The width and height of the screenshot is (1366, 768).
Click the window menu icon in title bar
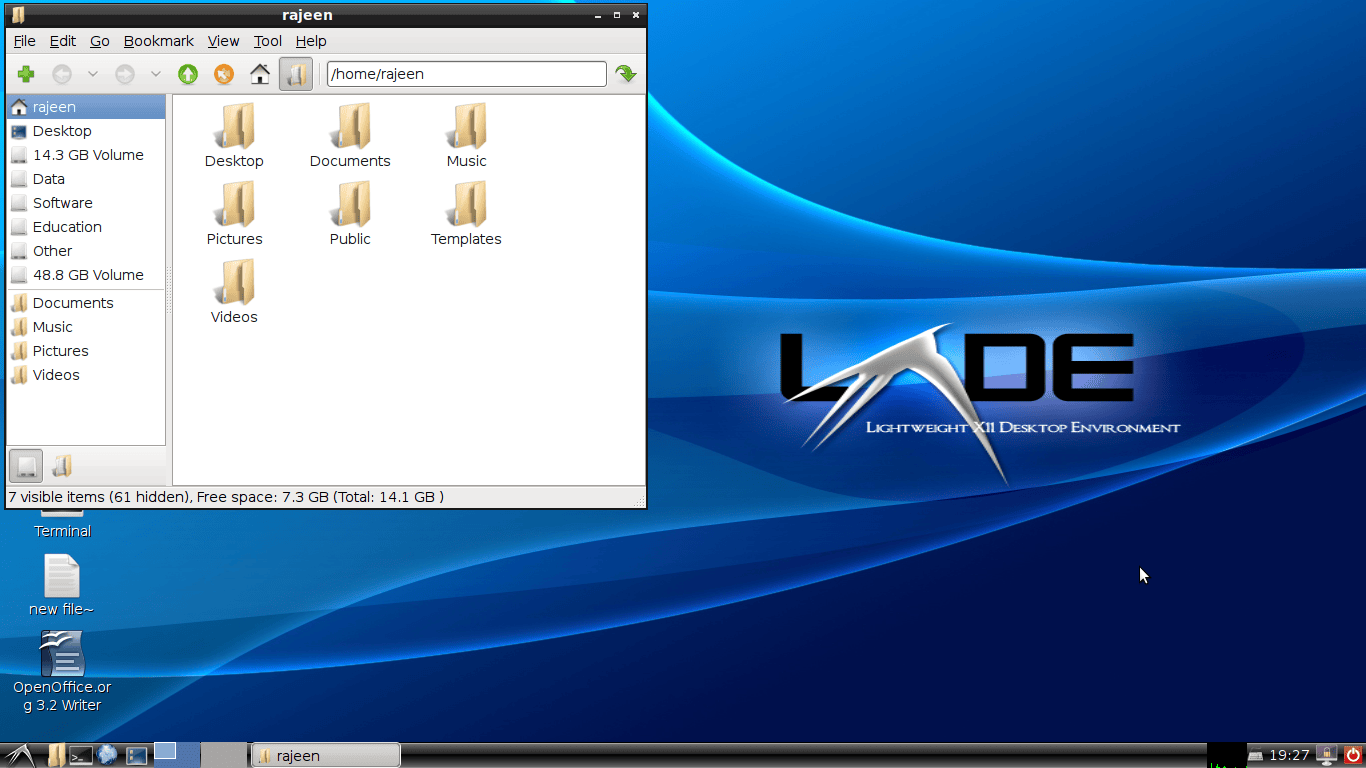(18, 15)
